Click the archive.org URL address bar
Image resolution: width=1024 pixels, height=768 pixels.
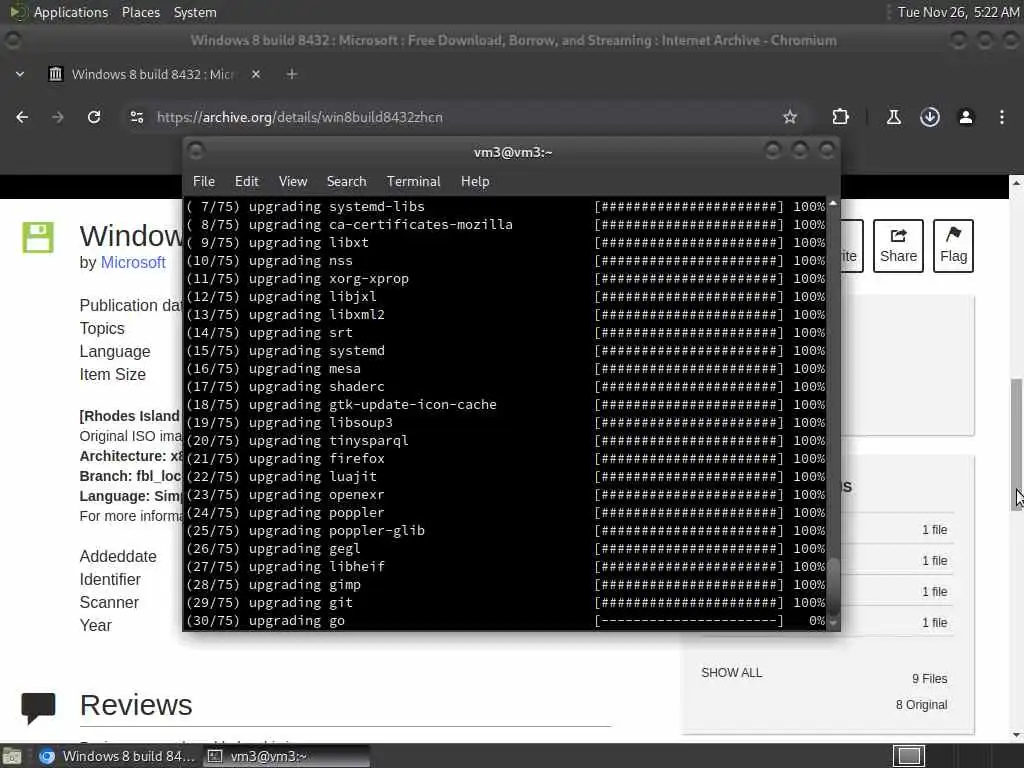pyautogui.click(x=457, y=117)
